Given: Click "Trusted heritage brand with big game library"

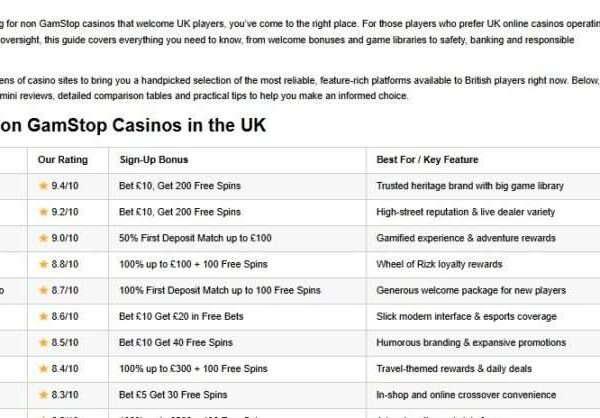Looking at the screenshot, I should tap(470, 186).
